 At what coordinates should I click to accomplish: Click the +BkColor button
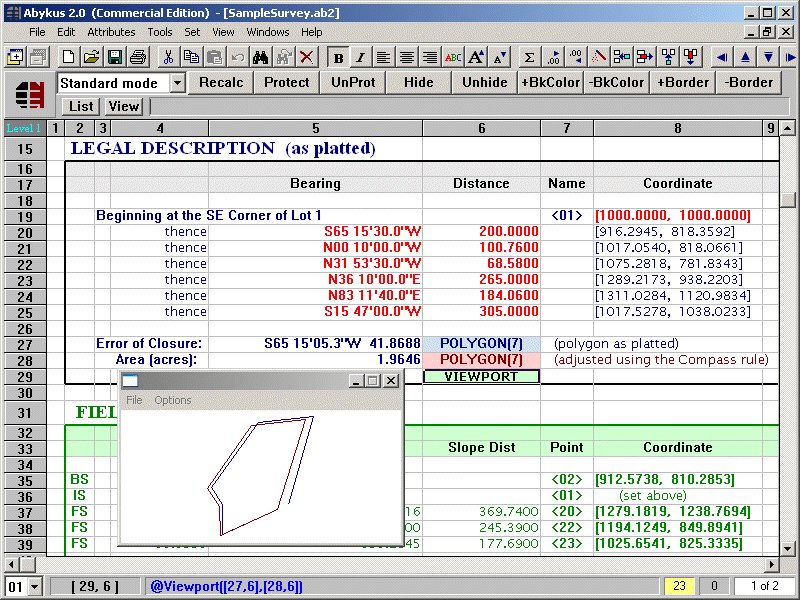click(x=551, y=83)
